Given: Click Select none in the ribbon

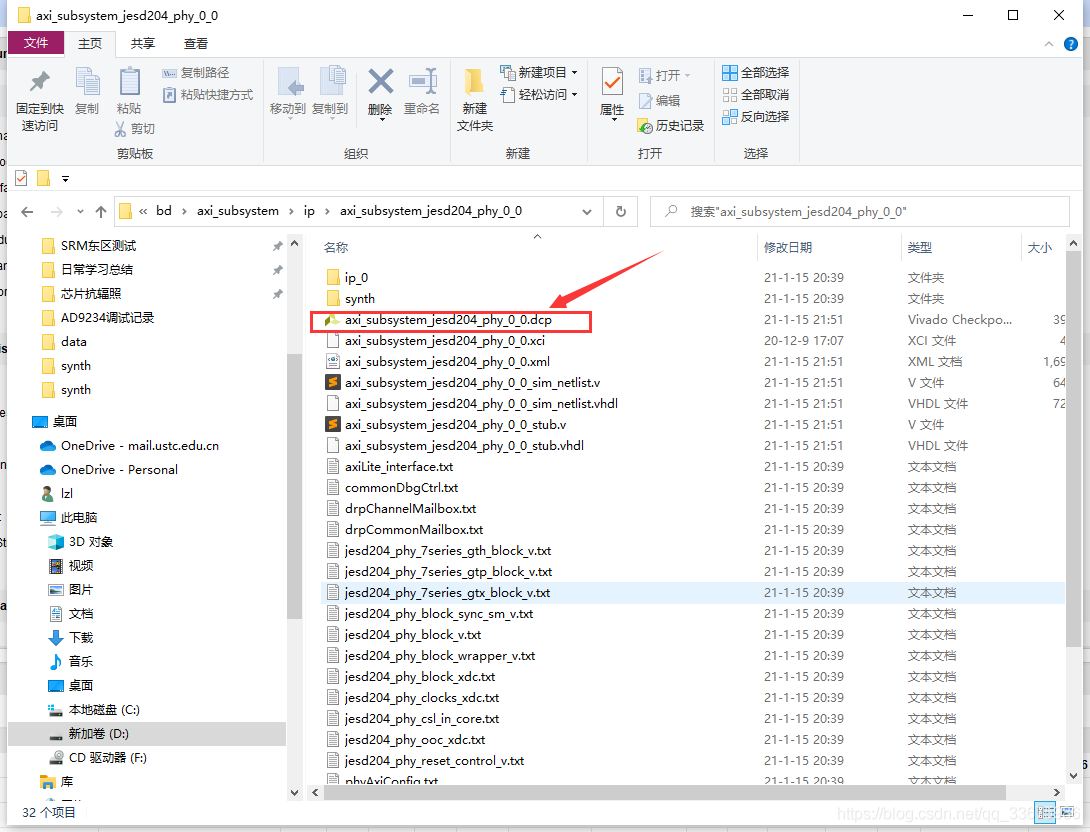Looking at the screenshot, I should click(756, 95).
